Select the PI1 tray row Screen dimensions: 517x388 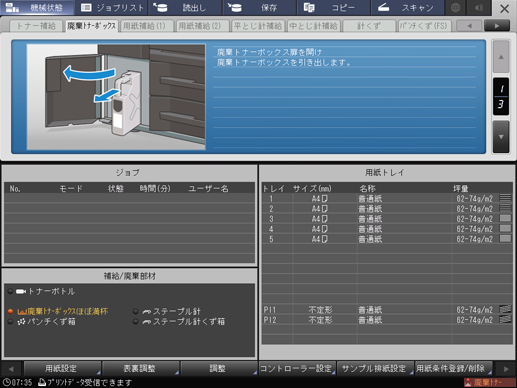(387, 310)
